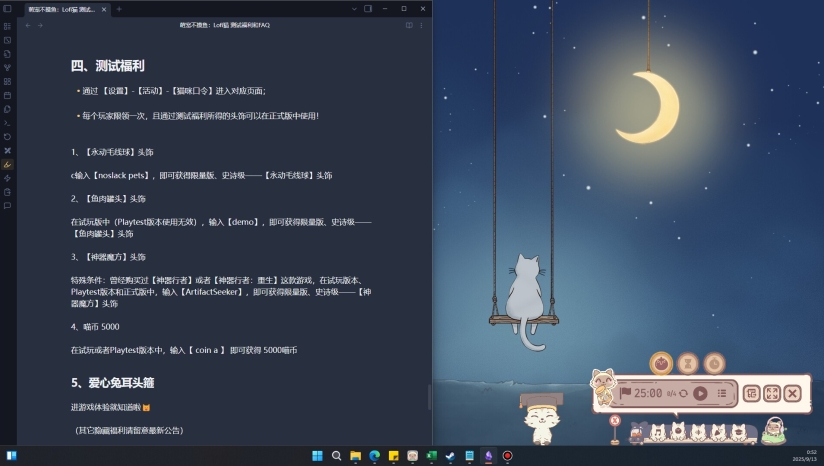Toggle the Obsidian left sidebar icon
The image size is (824, 466).
click(7, 8)
